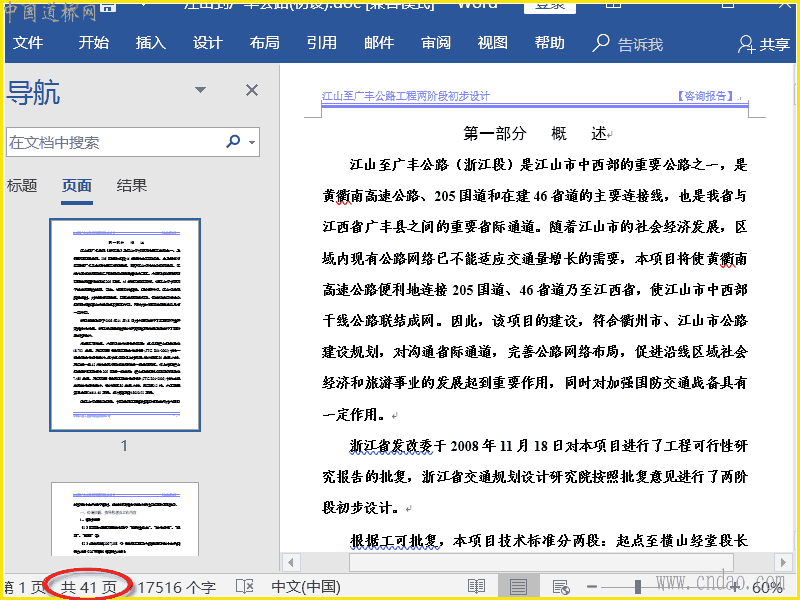The width and height of the screenshot is (800, 600).
Task: Switch to Print Layout view icon
Action: [518, 587]
